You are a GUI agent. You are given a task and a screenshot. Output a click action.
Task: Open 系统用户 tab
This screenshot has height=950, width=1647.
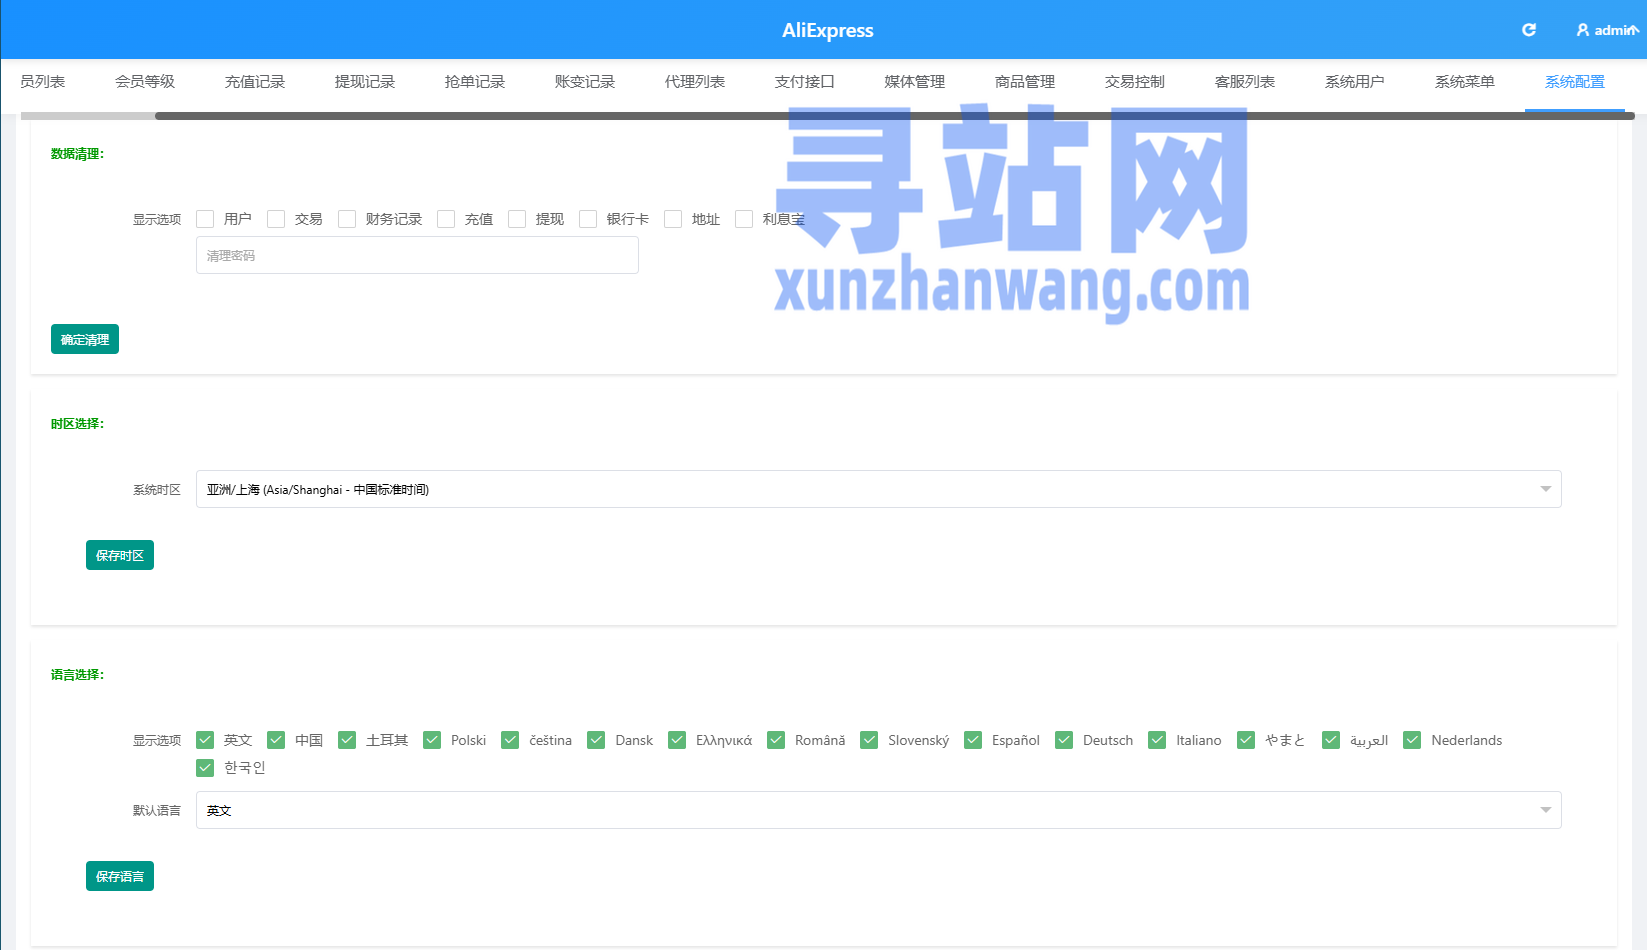pos(1355,82)
